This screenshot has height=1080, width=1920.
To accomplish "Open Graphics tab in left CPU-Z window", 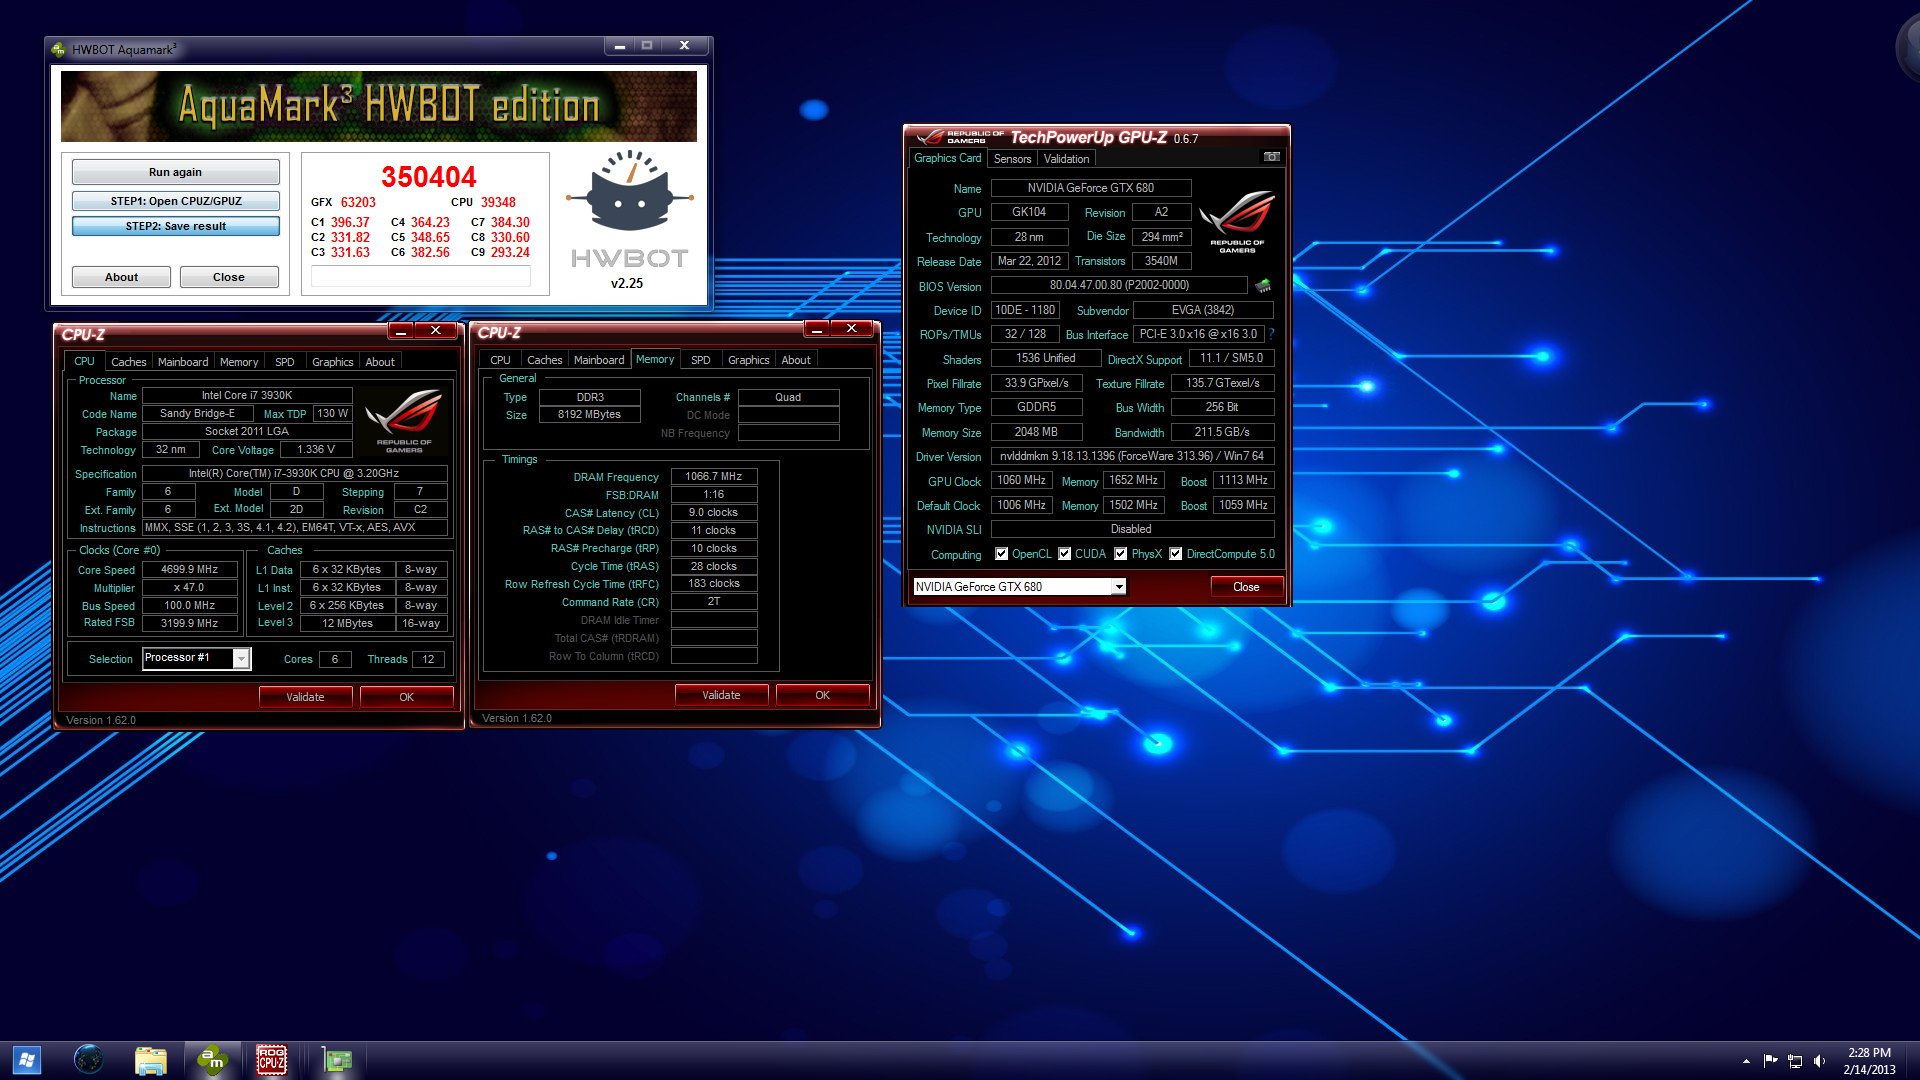I will pyautogui.click(x=332, y=362).
